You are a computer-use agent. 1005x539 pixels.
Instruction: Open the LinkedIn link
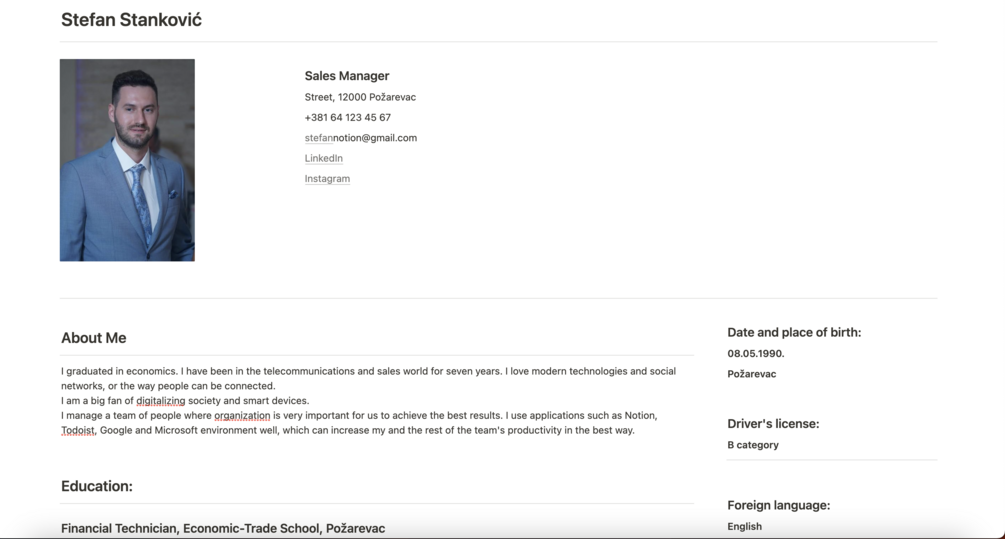click(x=324, y=158)
